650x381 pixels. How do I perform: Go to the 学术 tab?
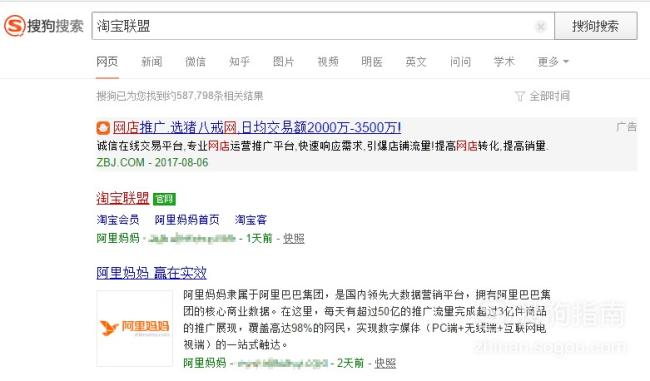point(504,62)
